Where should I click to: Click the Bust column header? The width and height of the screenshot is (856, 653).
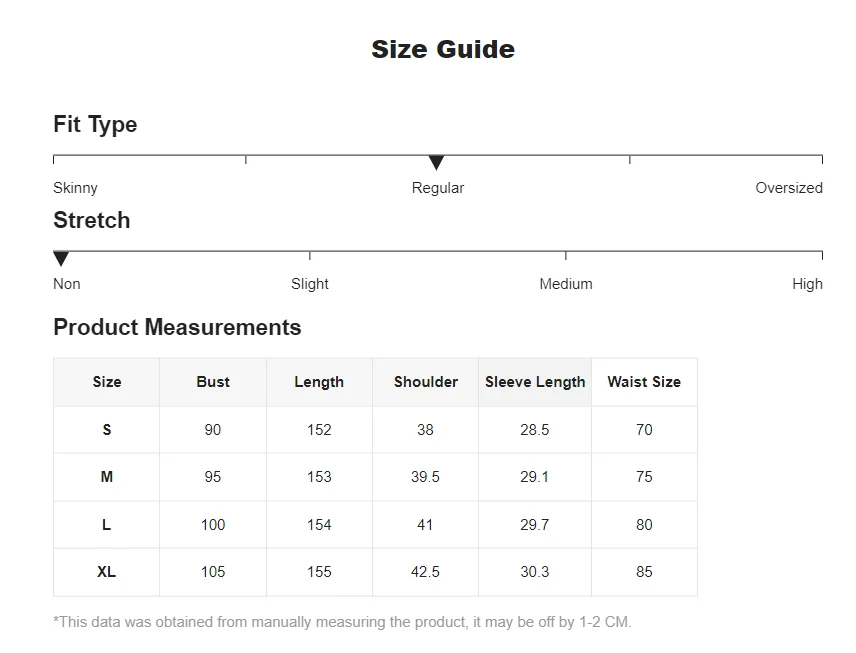[213, 382]
